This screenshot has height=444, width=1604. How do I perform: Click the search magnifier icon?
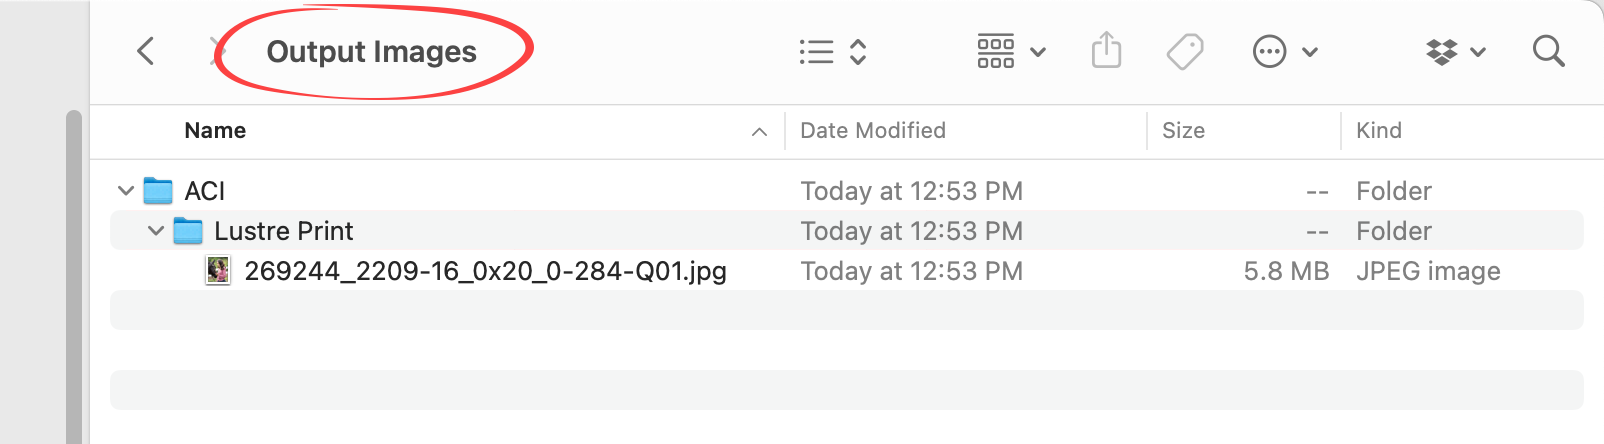tap(1548, 51)
